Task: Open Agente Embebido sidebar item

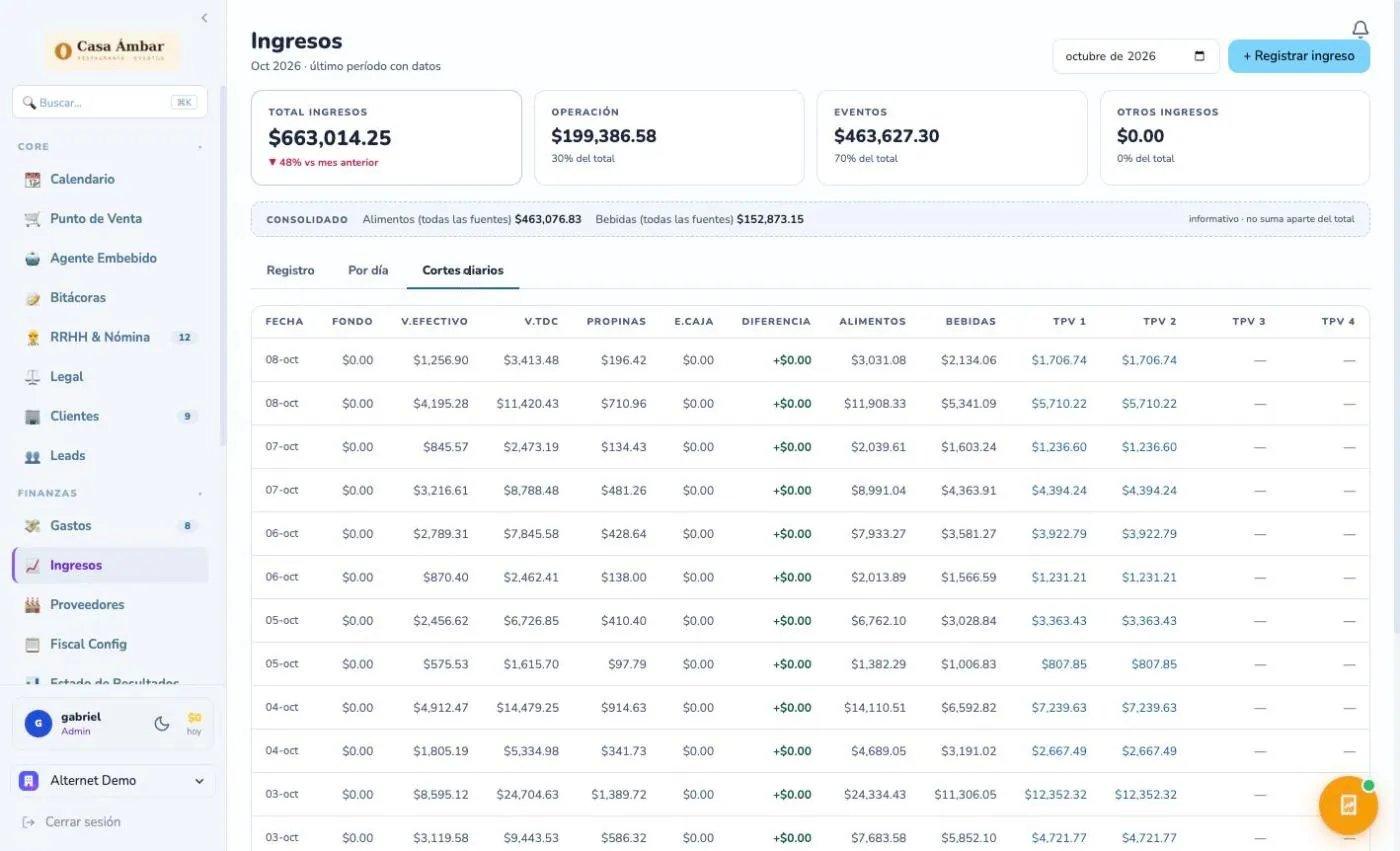Action: [110, 258]
